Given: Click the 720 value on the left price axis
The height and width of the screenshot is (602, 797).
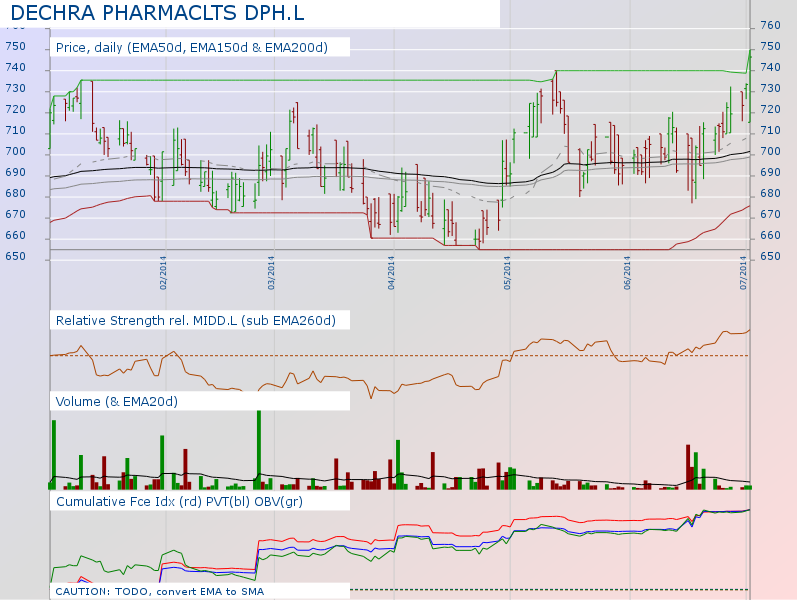Looking at the screenshot, I should (15, 109).
